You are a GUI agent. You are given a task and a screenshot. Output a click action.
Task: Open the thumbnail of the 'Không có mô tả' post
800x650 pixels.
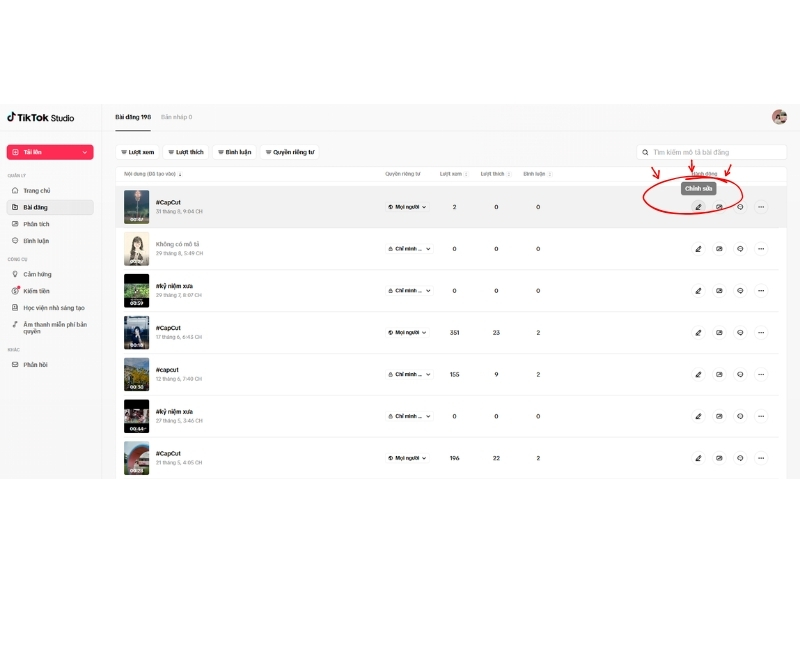pos(137,249)
